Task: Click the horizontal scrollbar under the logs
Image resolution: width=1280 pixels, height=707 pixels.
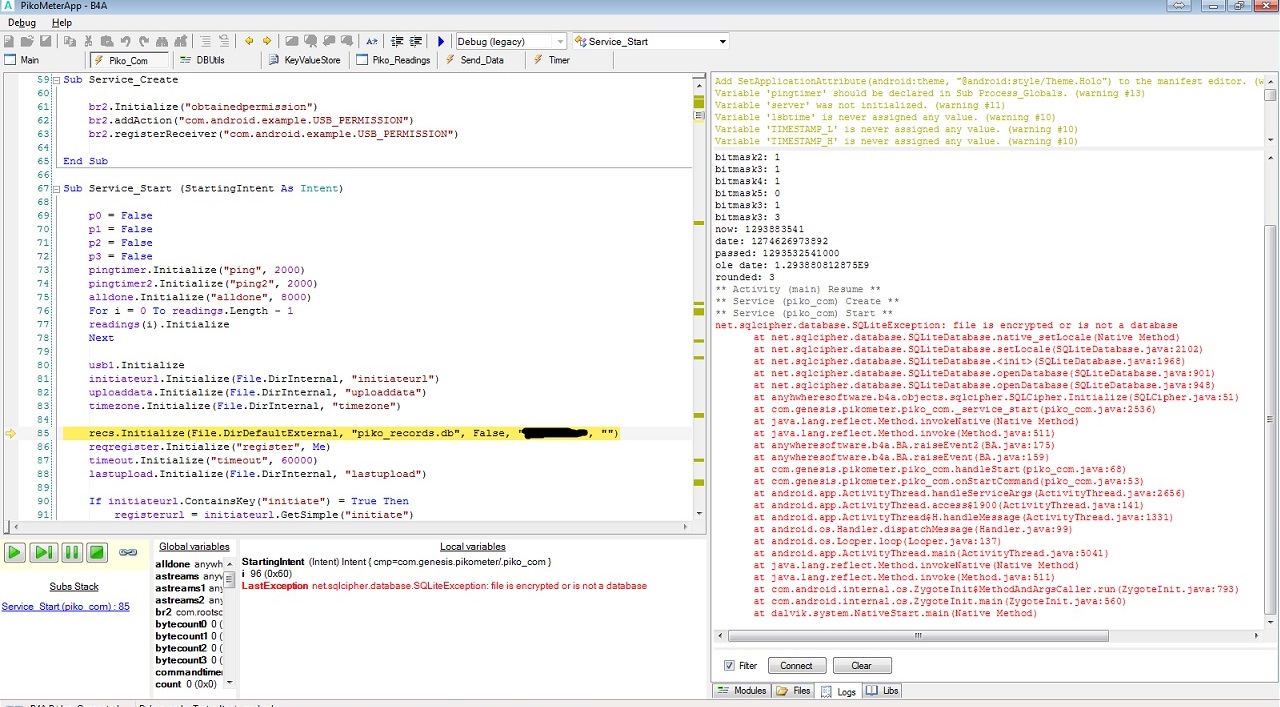Action: point(918,636)
